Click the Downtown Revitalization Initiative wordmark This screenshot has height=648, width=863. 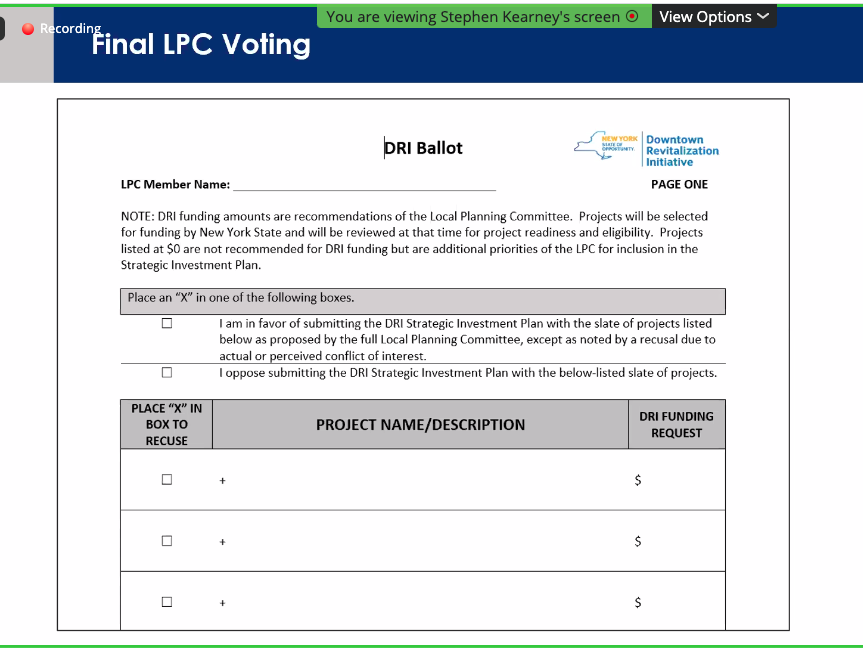683,148
